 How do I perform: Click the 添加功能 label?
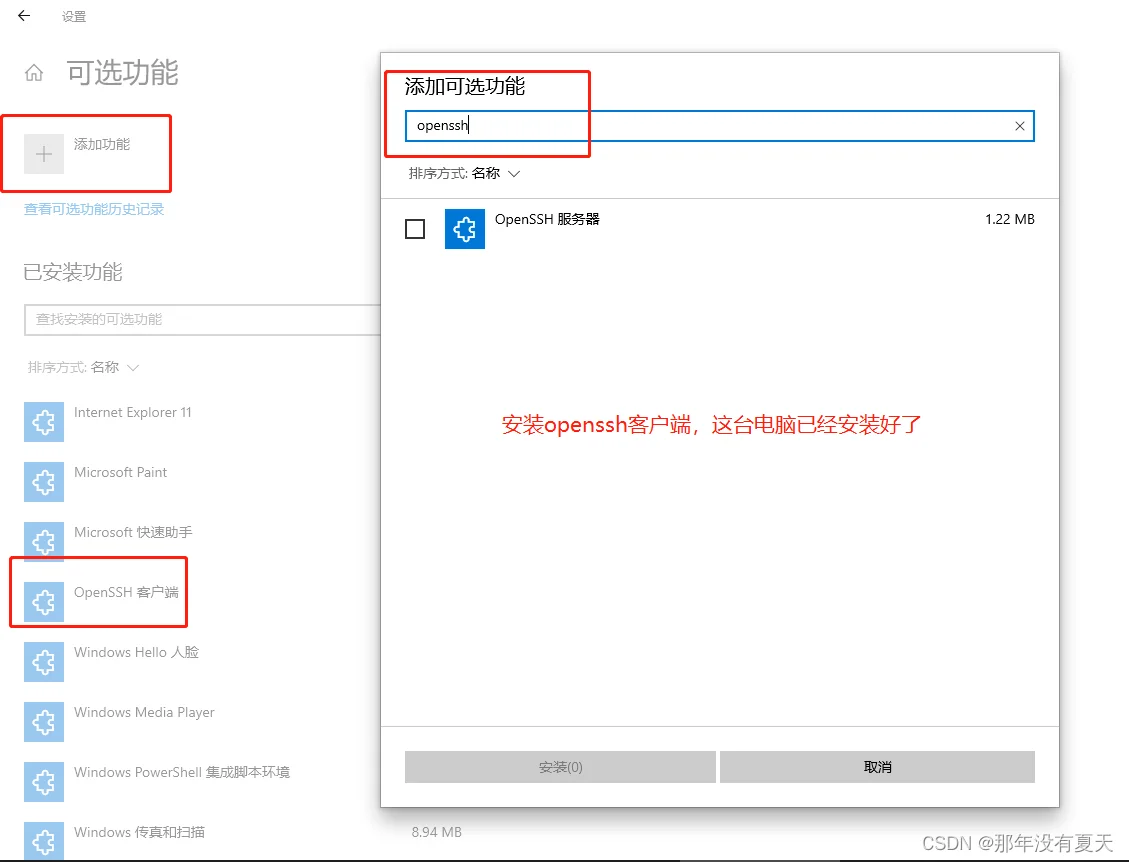[102, 144]
